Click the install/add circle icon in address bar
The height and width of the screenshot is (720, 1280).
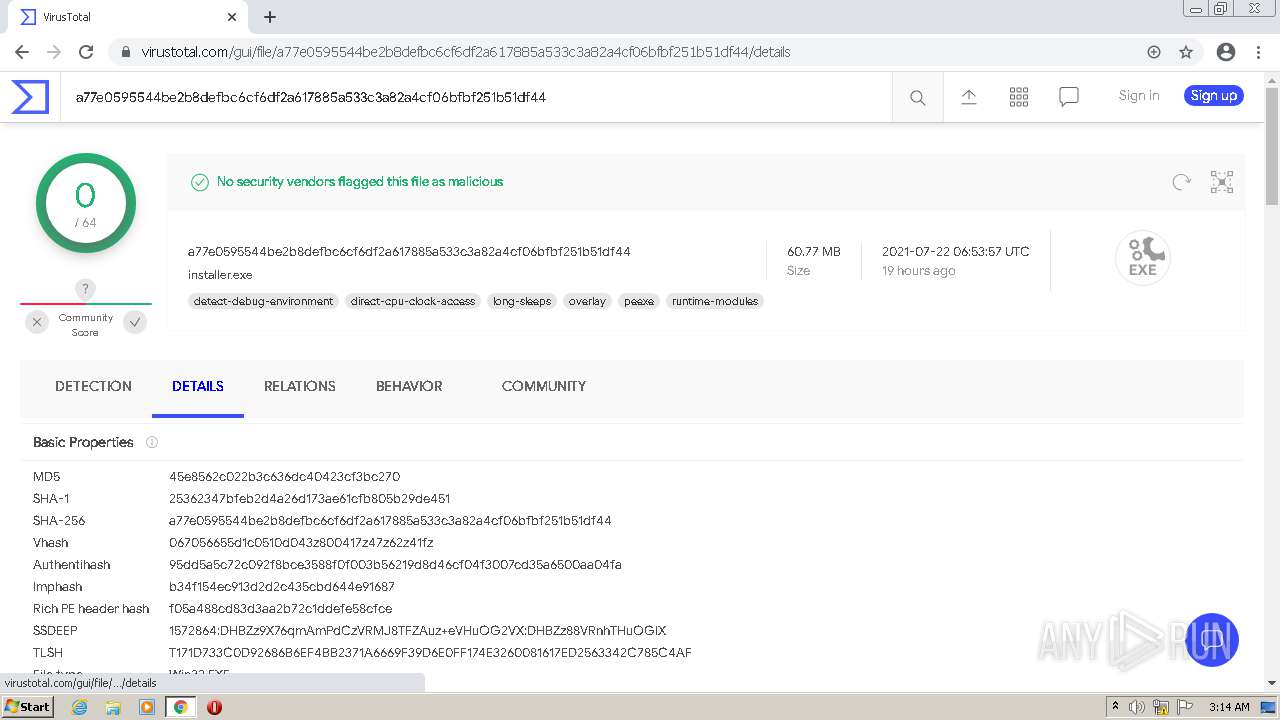(x=1154, y=52)
